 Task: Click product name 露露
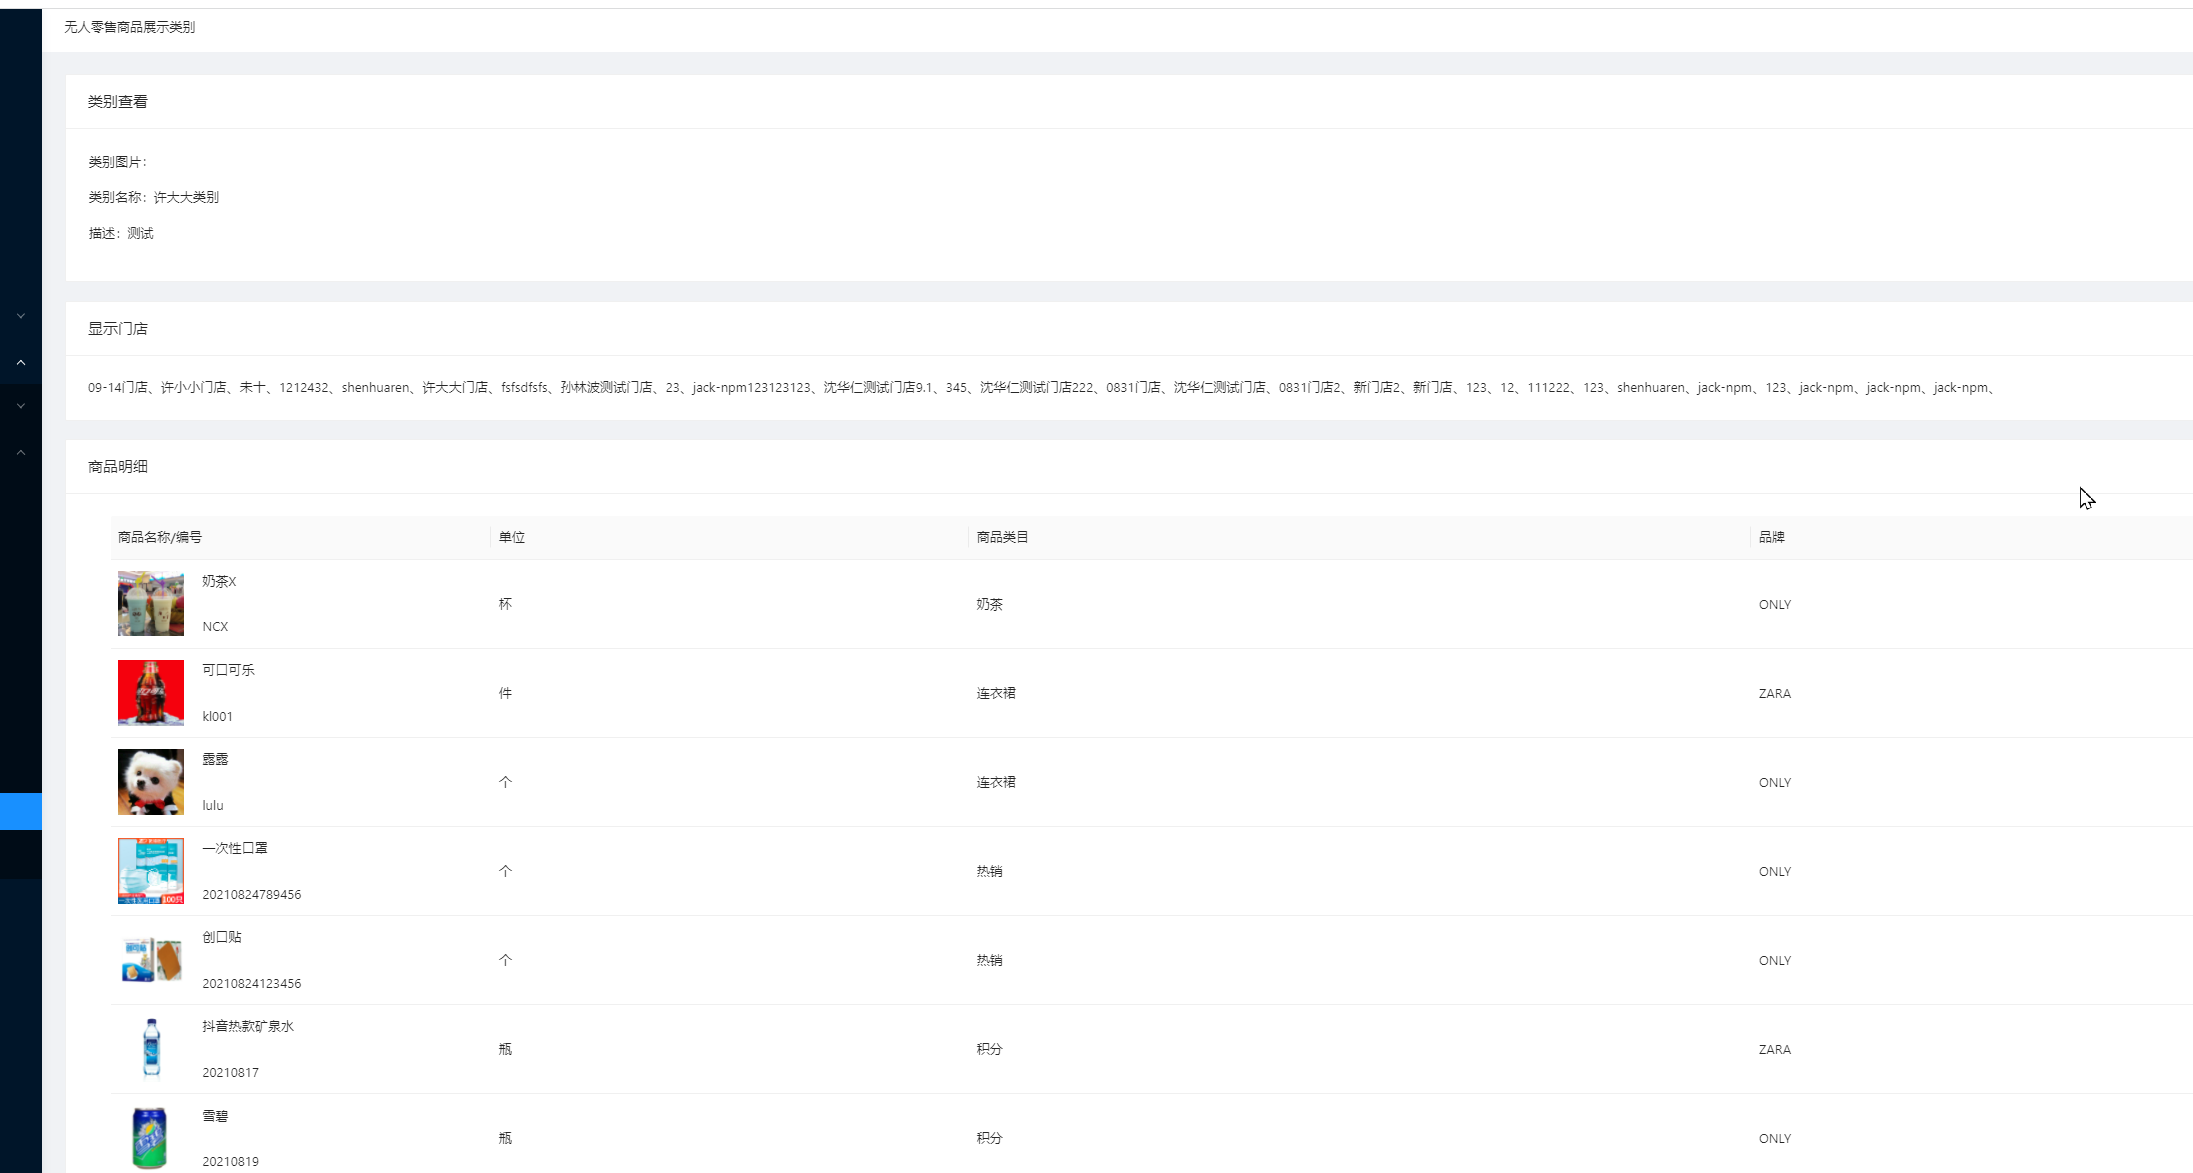click(x=215, y=759)
